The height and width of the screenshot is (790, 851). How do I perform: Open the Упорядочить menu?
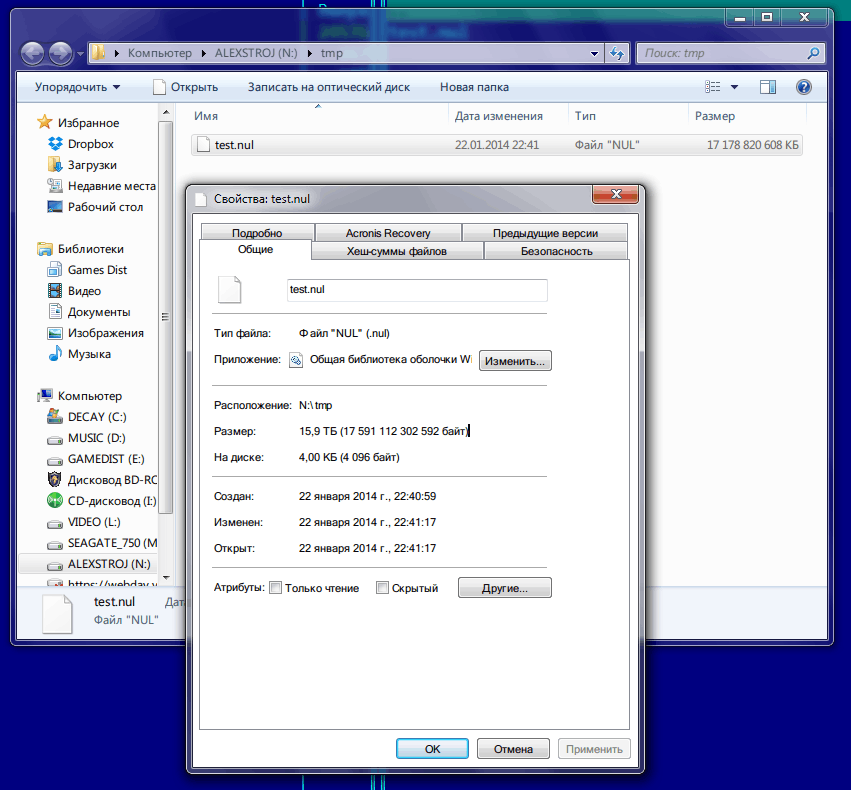(x=77, y=87)
